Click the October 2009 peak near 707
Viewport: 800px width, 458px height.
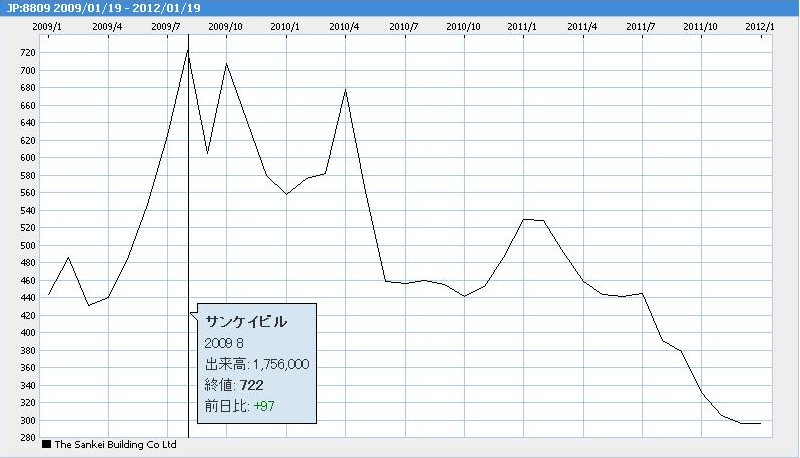click(x=226, y=64)
